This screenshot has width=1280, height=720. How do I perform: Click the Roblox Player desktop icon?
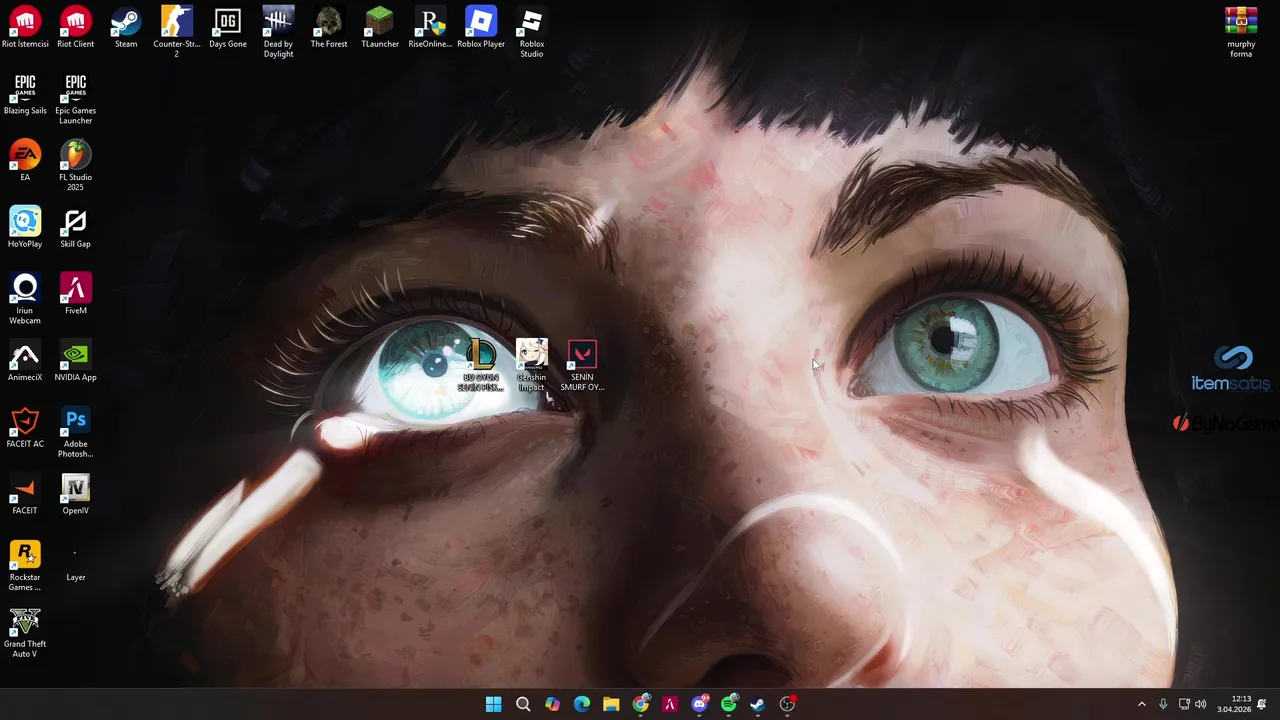481,28
